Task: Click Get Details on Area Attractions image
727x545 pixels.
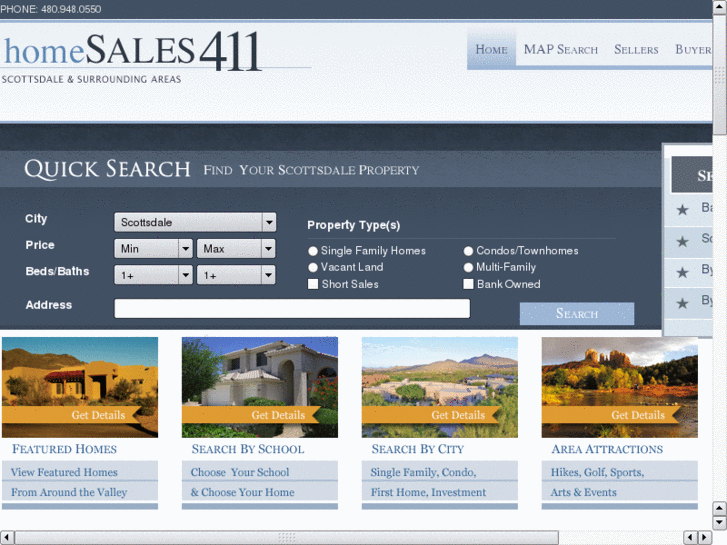Action: pyautogui.click(x=638, y=415)
